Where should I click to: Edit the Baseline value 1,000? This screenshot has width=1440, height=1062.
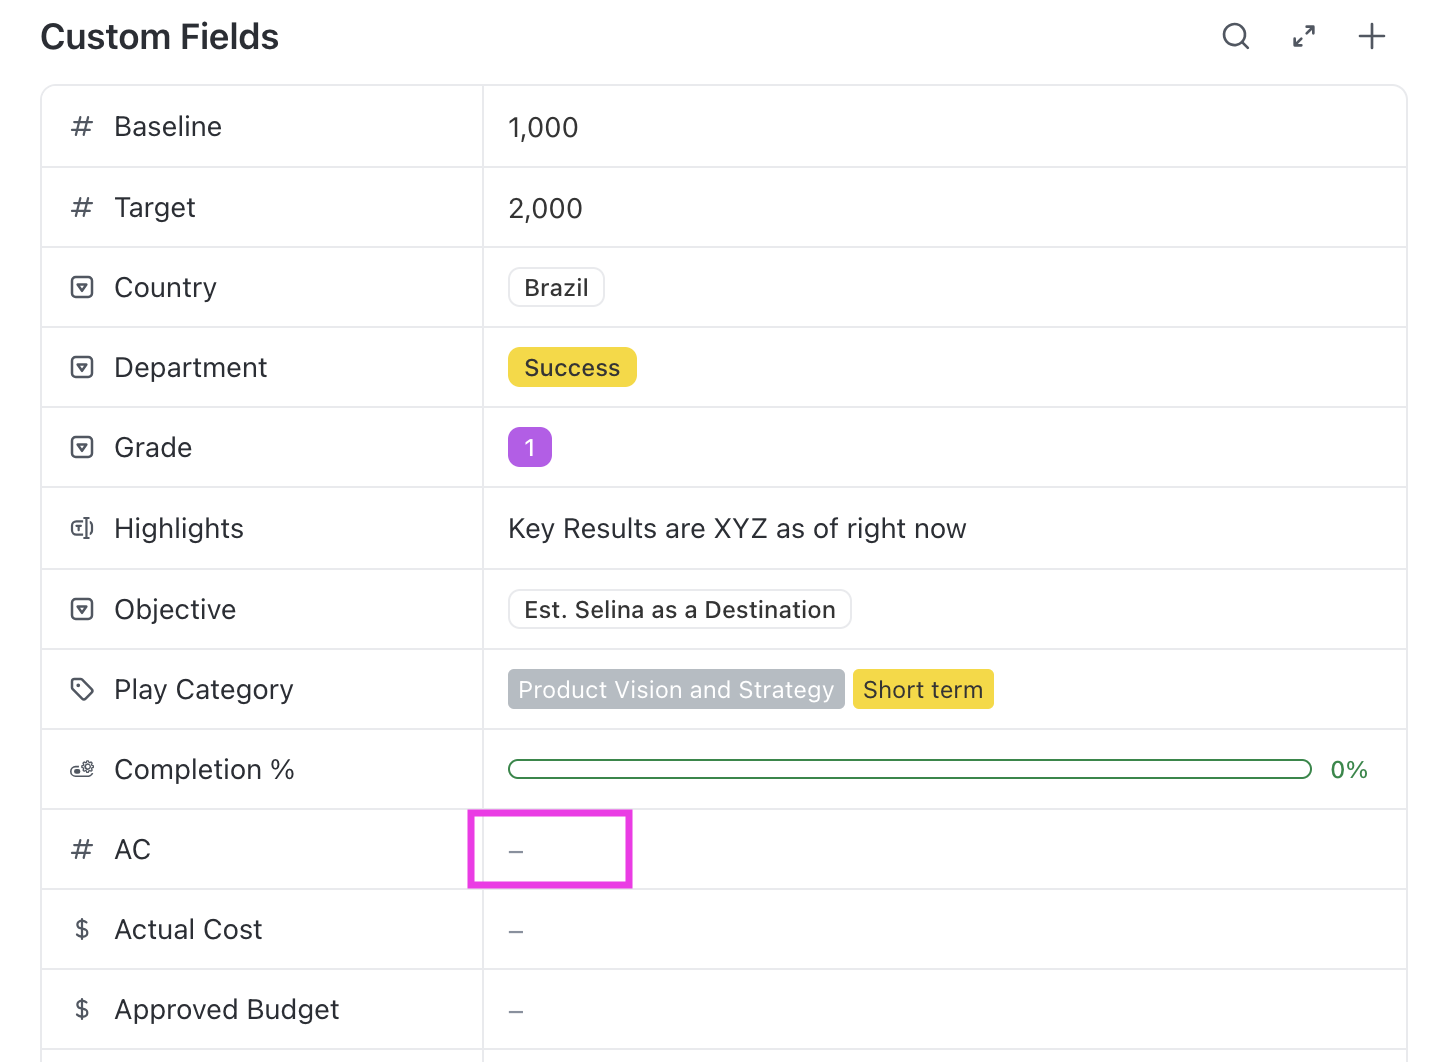tap(543, 128)
